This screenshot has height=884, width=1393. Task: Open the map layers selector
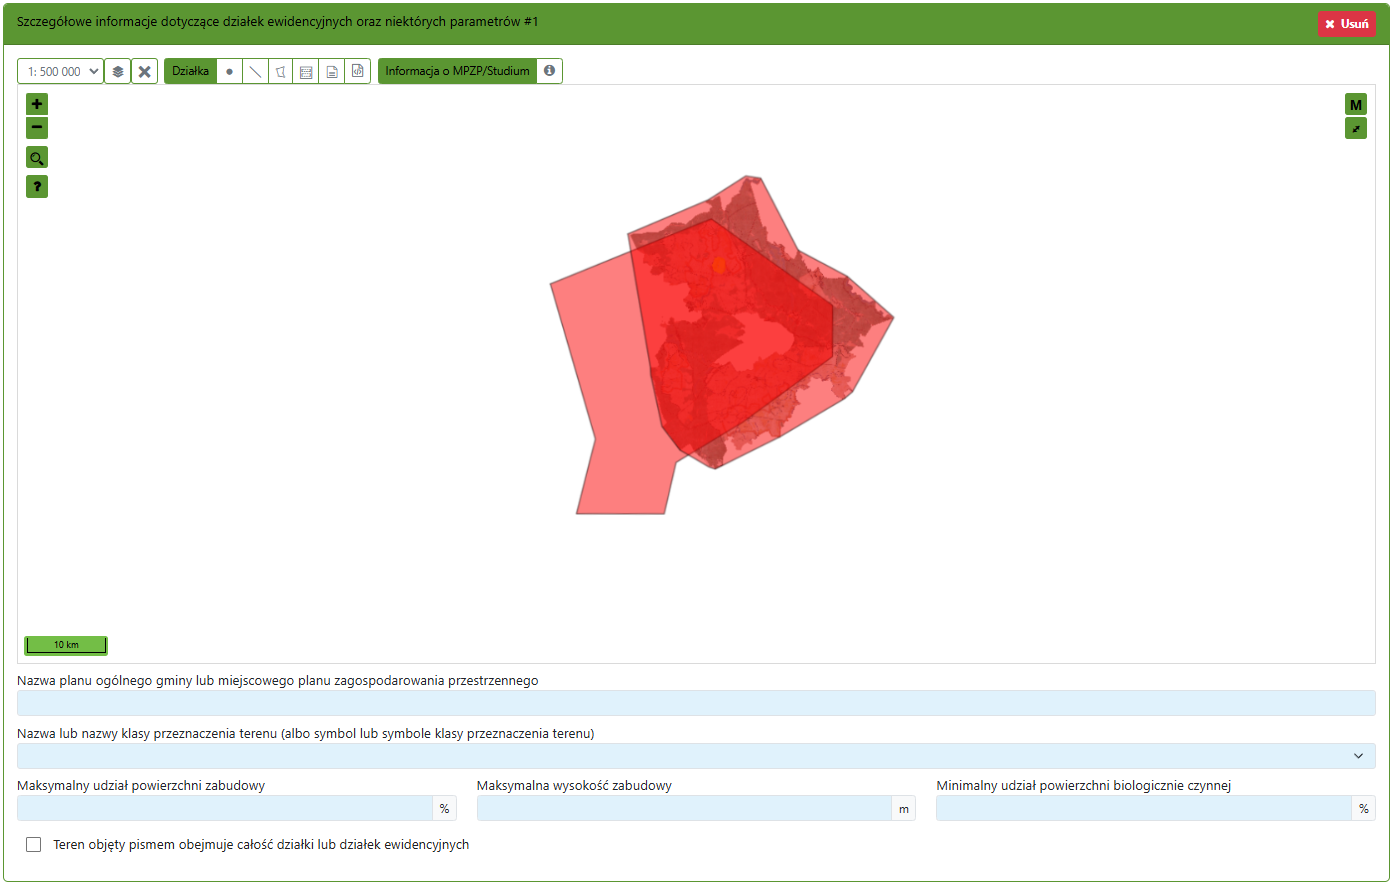(117, 71)
